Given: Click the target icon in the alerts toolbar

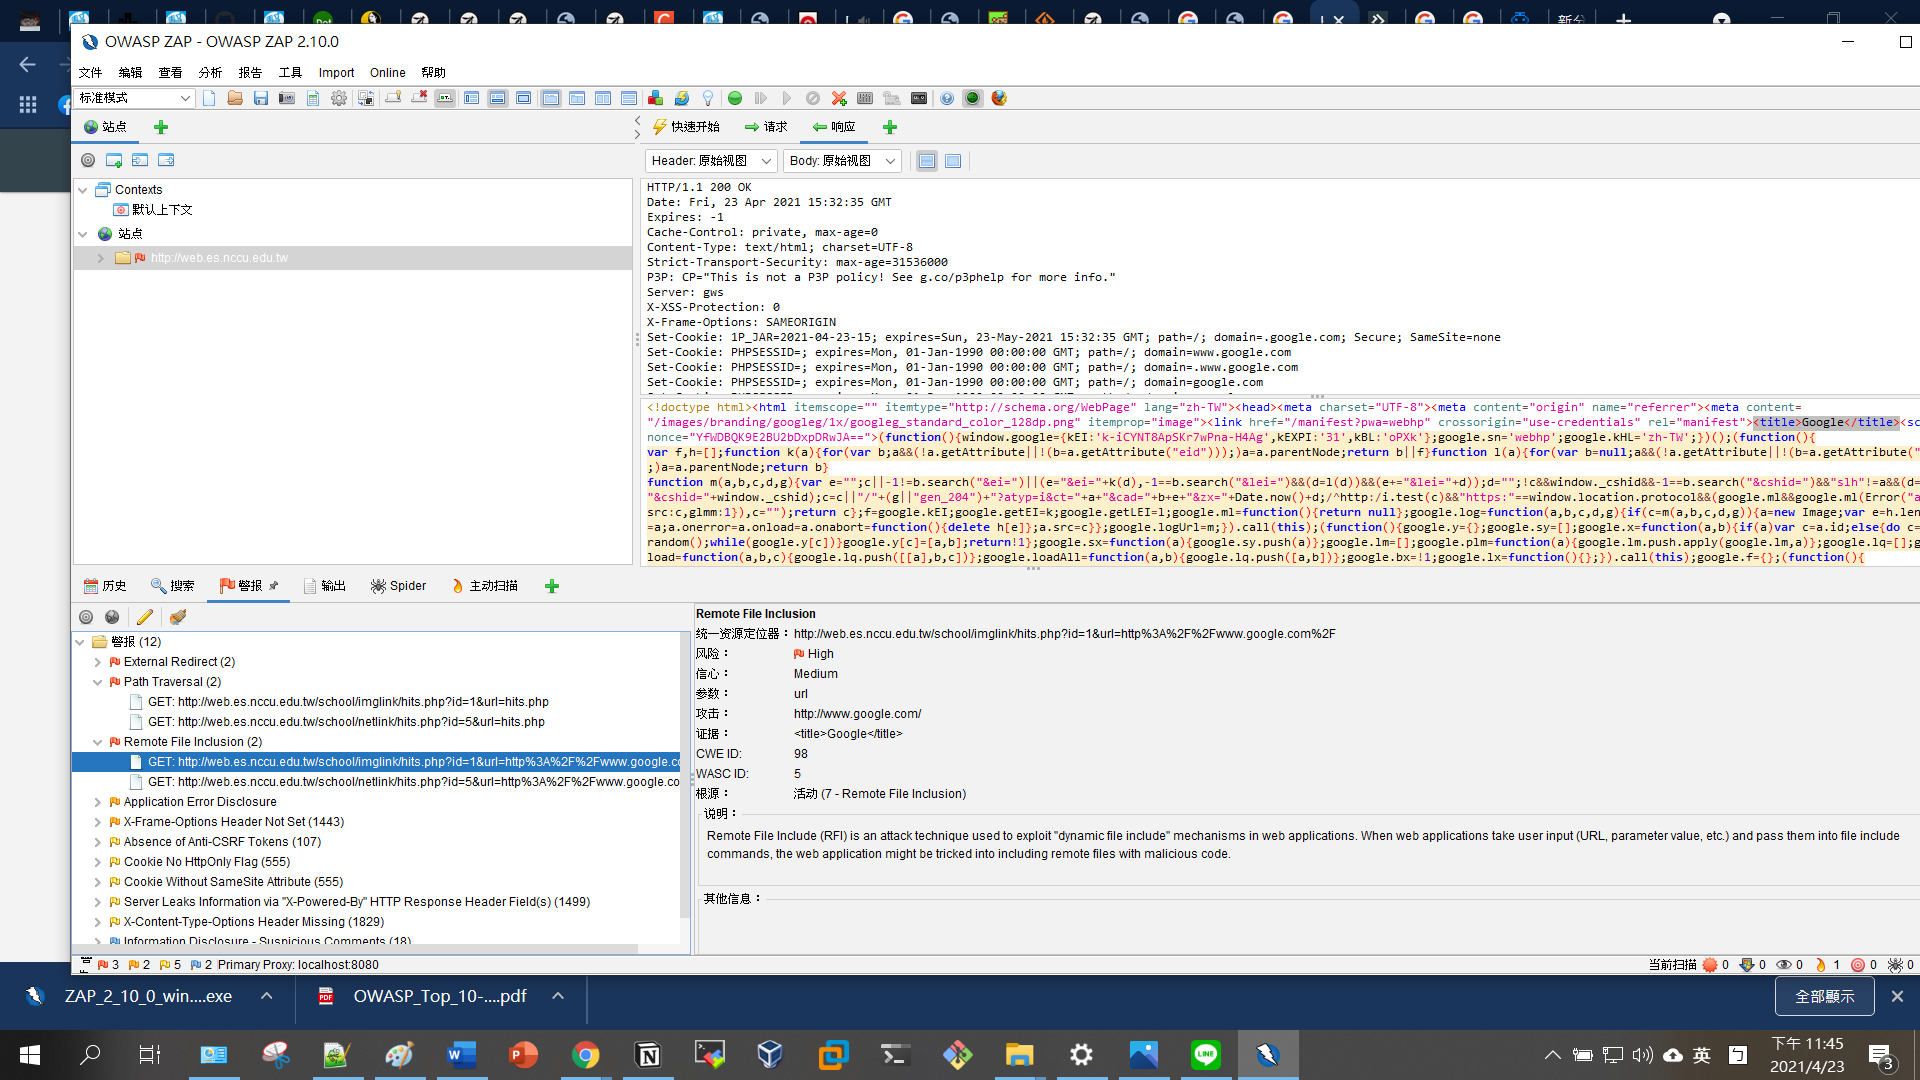Looking at the screenshot, I should pos(86,617).
